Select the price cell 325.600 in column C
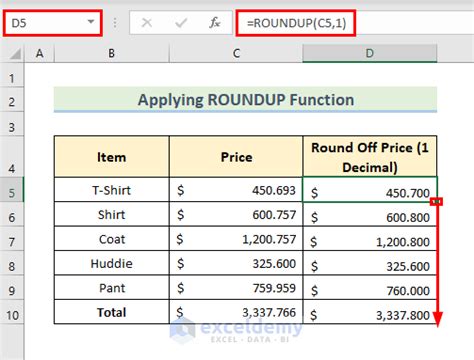This screenshot has width=474, height=360. click(236, 263)
